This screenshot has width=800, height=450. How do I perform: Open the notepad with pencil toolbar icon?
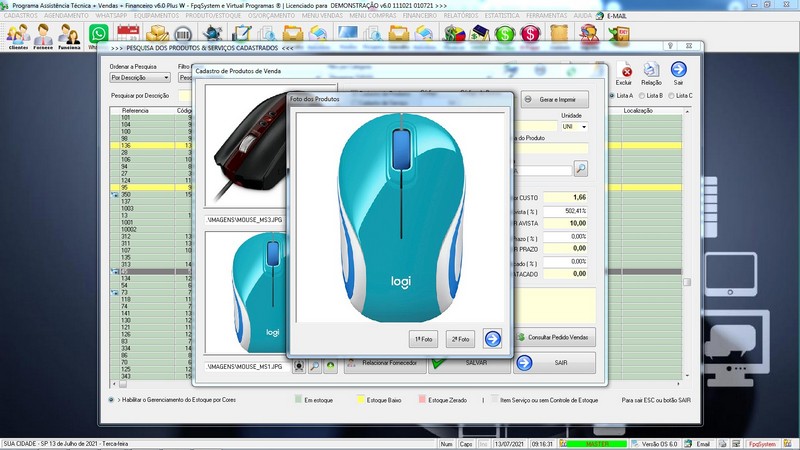coord(241,34)
